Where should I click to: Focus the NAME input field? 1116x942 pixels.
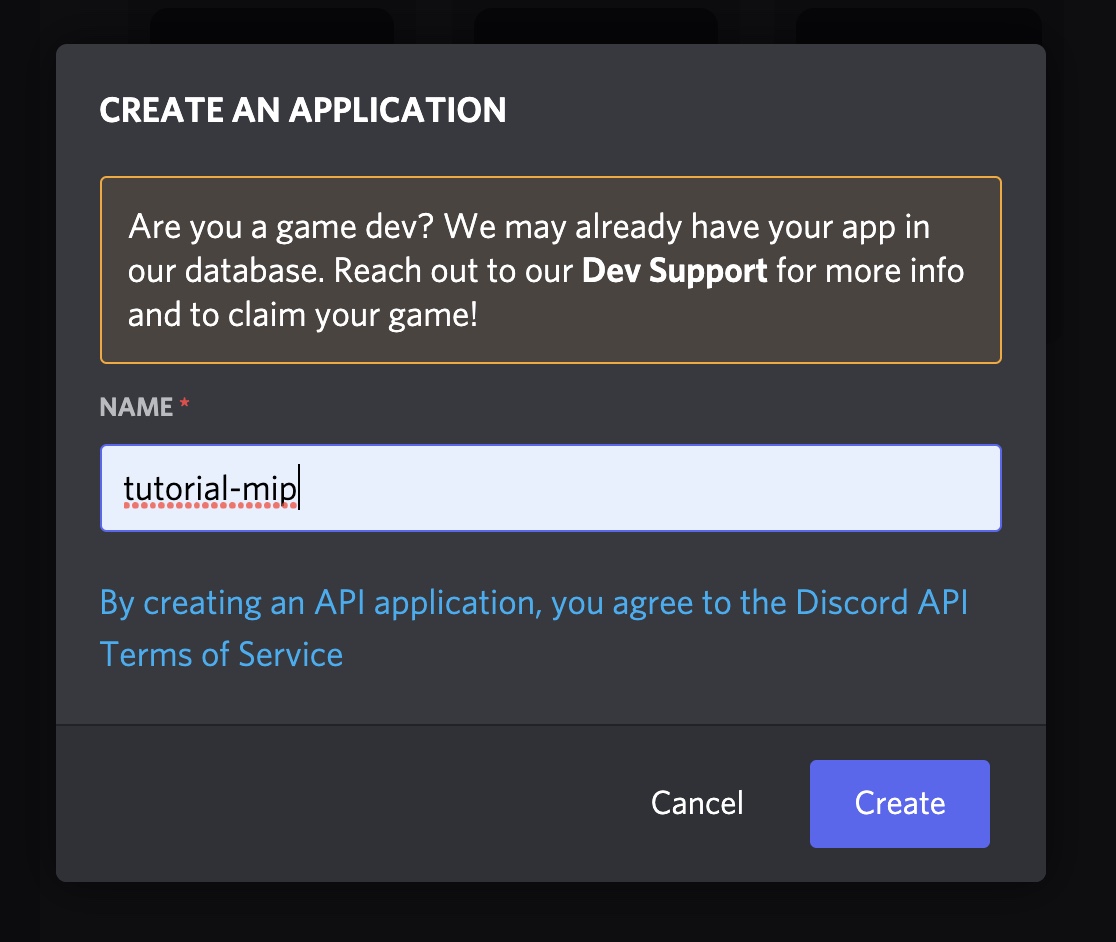click(551, 488)
